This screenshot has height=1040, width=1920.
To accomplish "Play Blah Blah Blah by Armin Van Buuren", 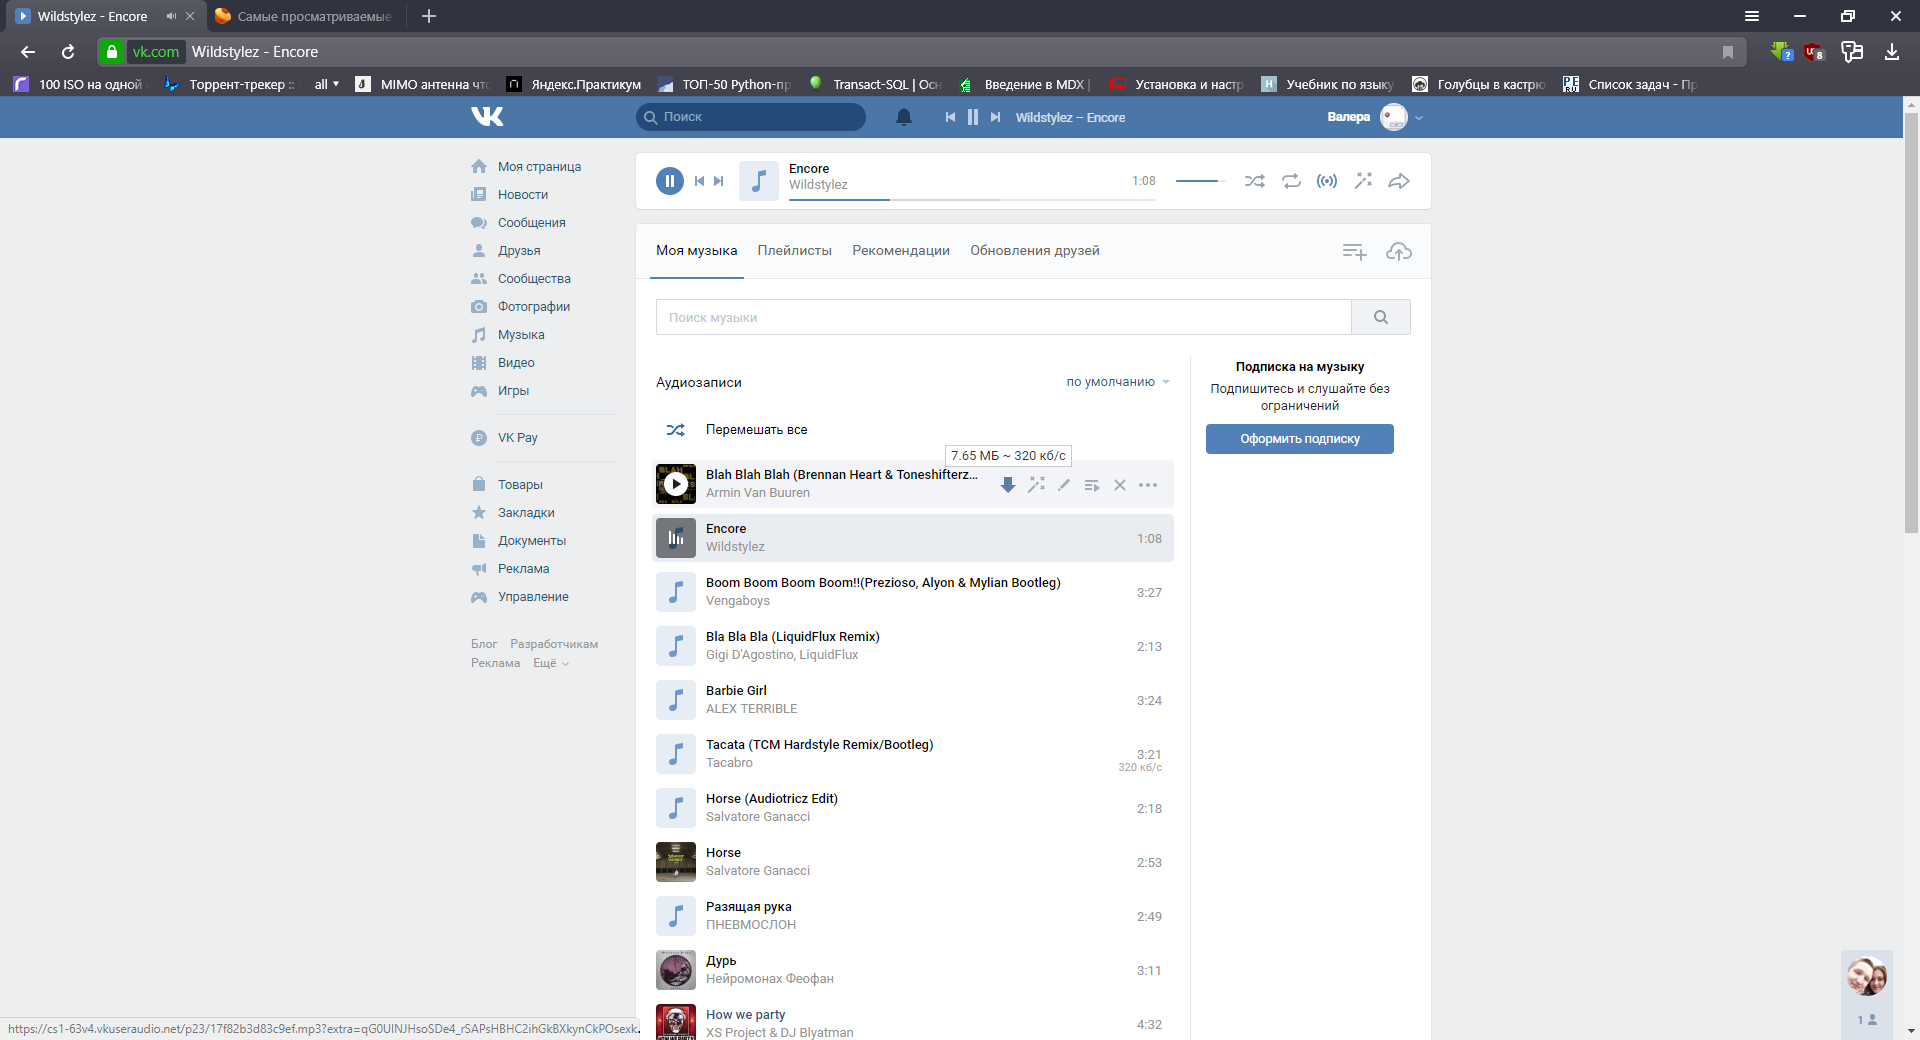I will coord(676,484).
